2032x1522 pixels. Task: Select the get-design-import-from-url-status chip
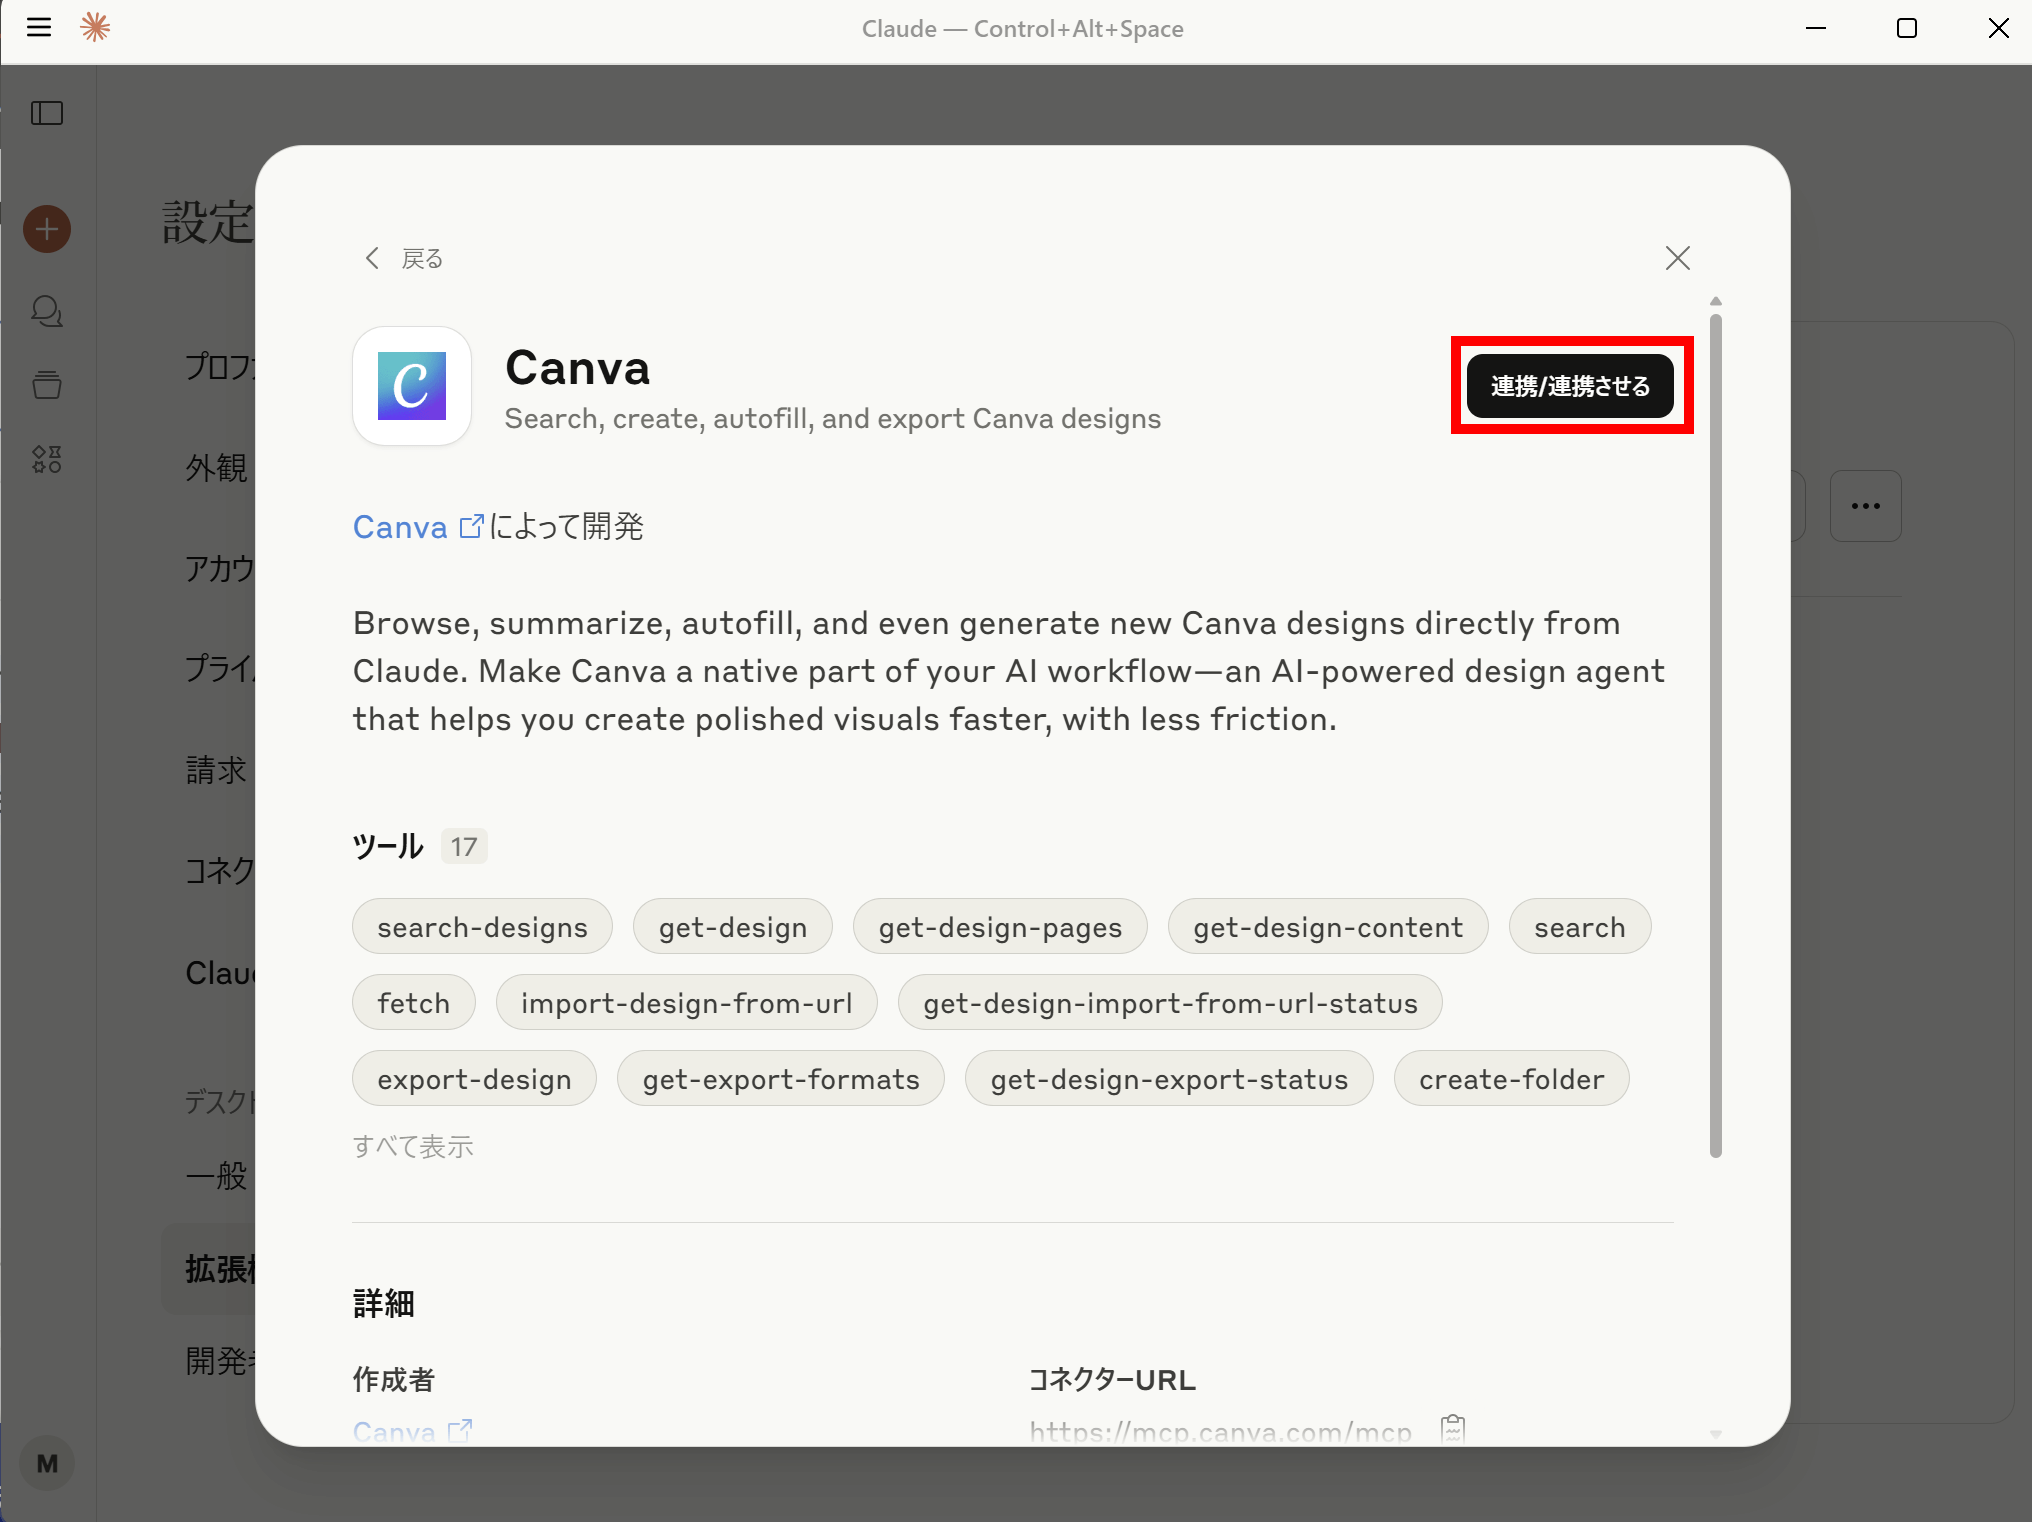pyautogui.click(x=1170, y=1003)
